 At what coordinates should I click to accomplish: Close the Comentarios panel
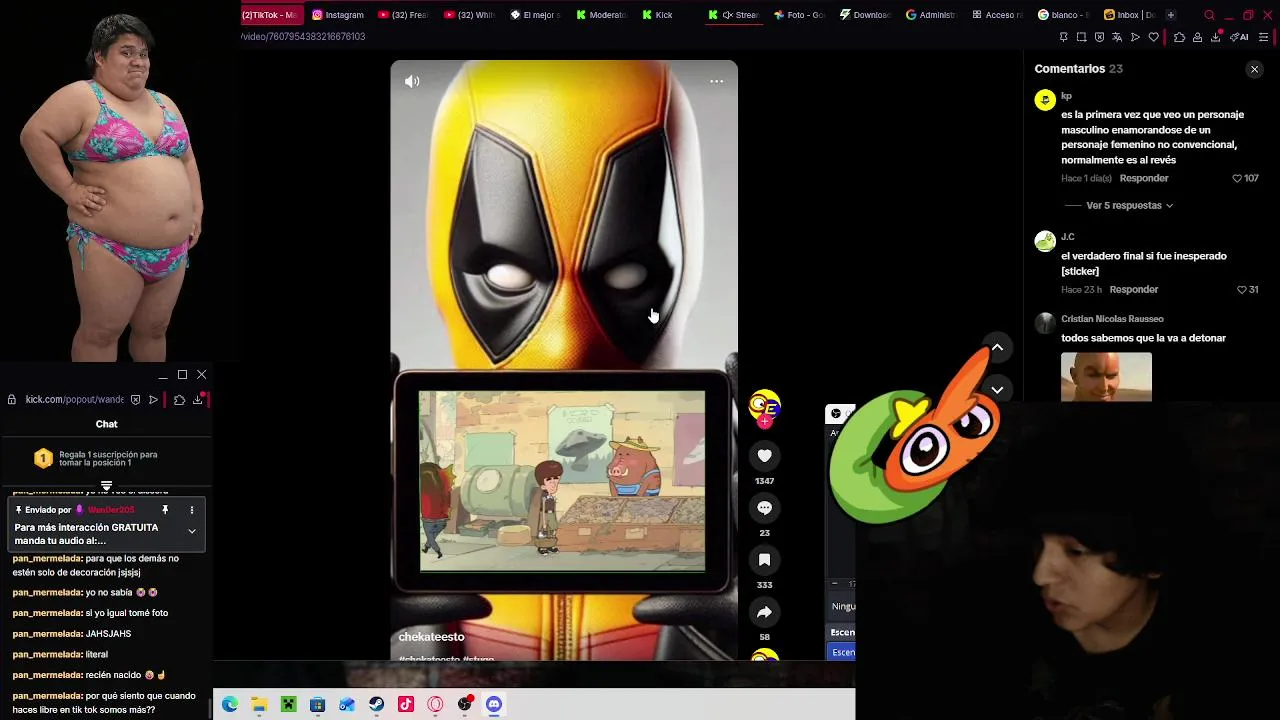pyautogui.click(x=1254, y=69)
